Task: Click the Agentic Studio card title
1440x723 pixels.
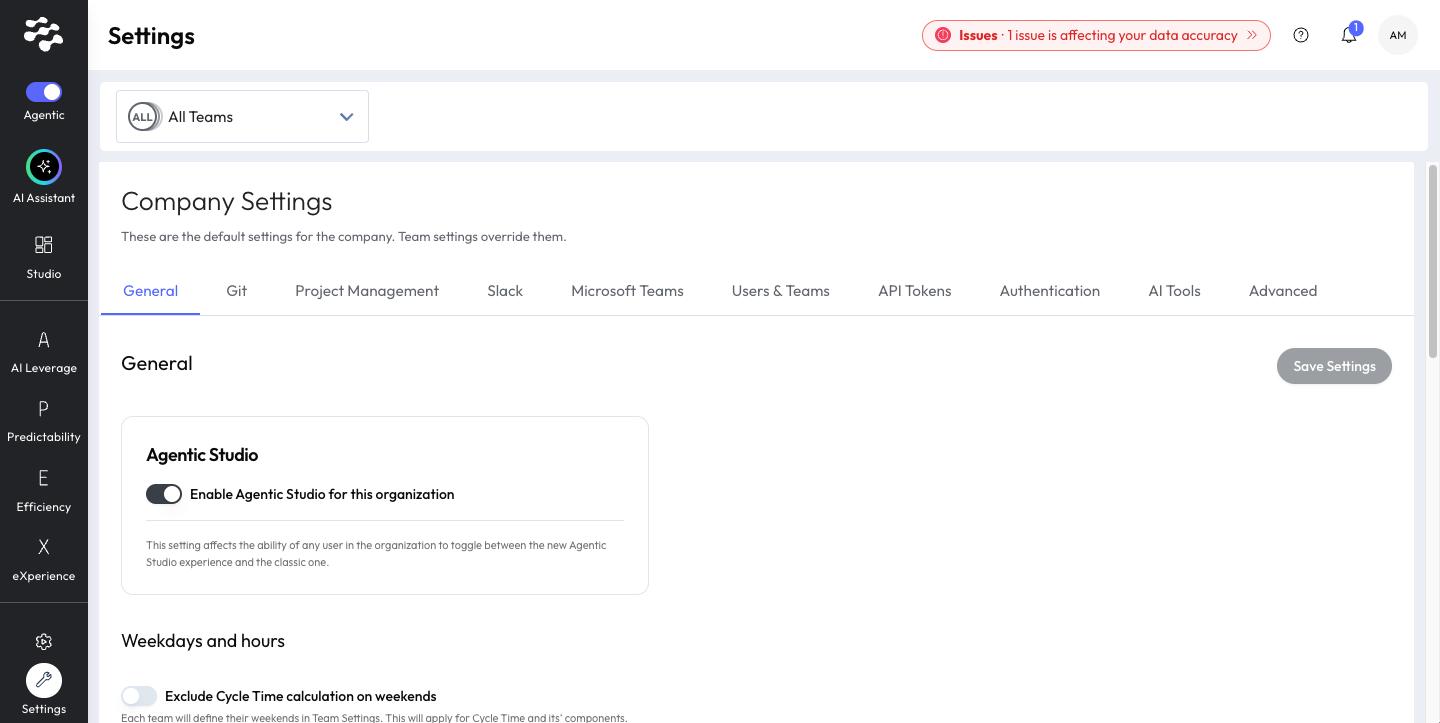Action: (202, 455)
